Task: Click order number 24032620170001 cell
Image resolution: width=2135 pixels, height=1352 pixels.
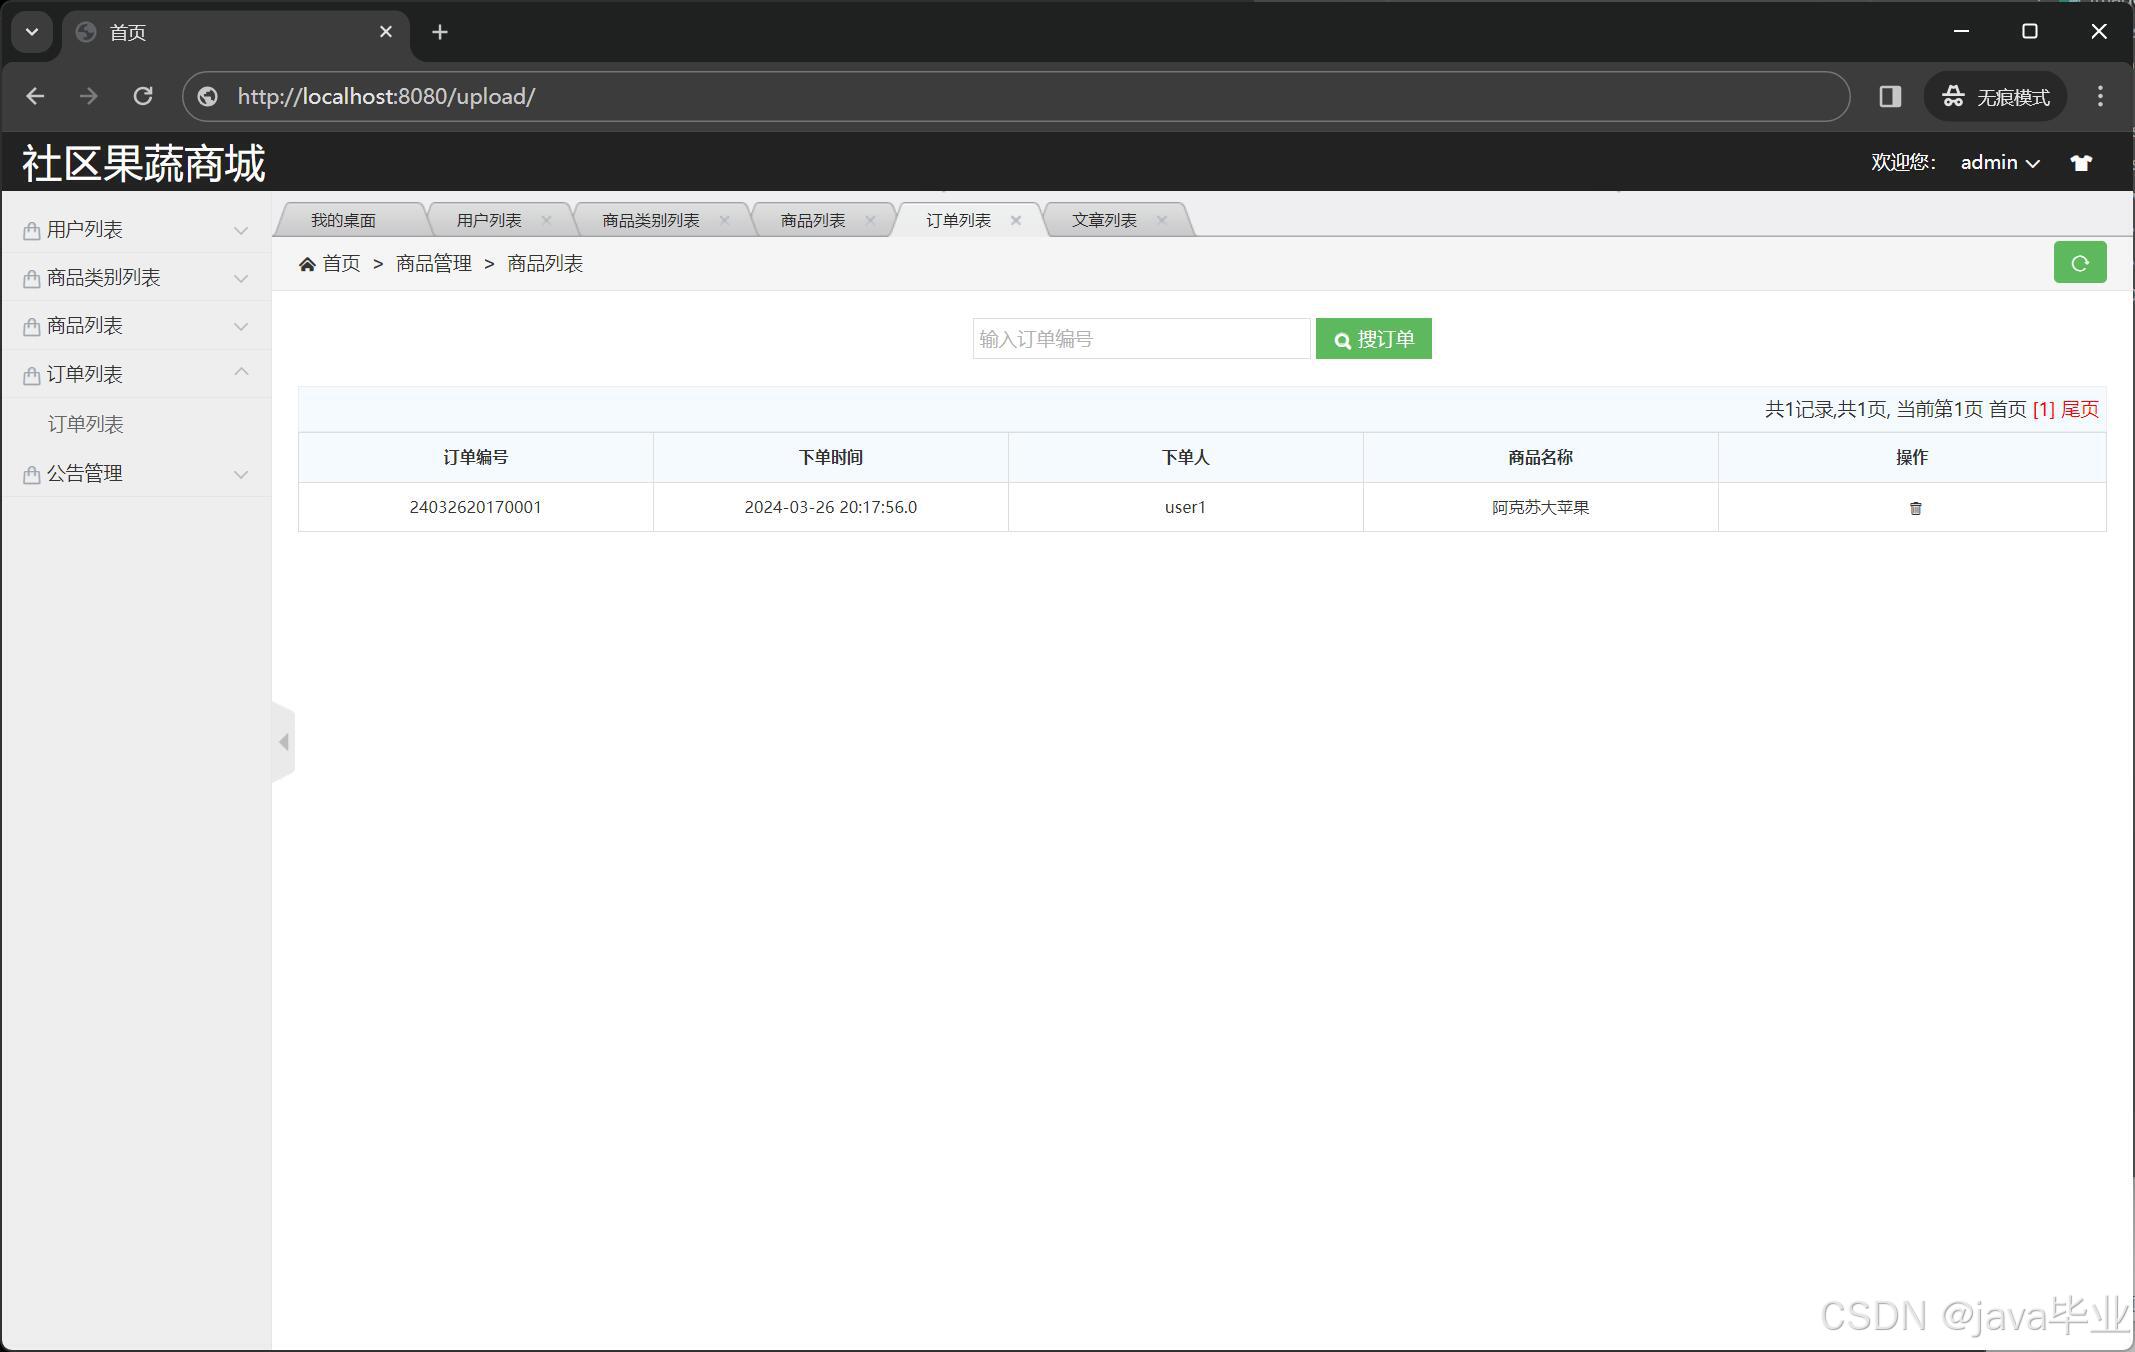Action: (476, 507)
